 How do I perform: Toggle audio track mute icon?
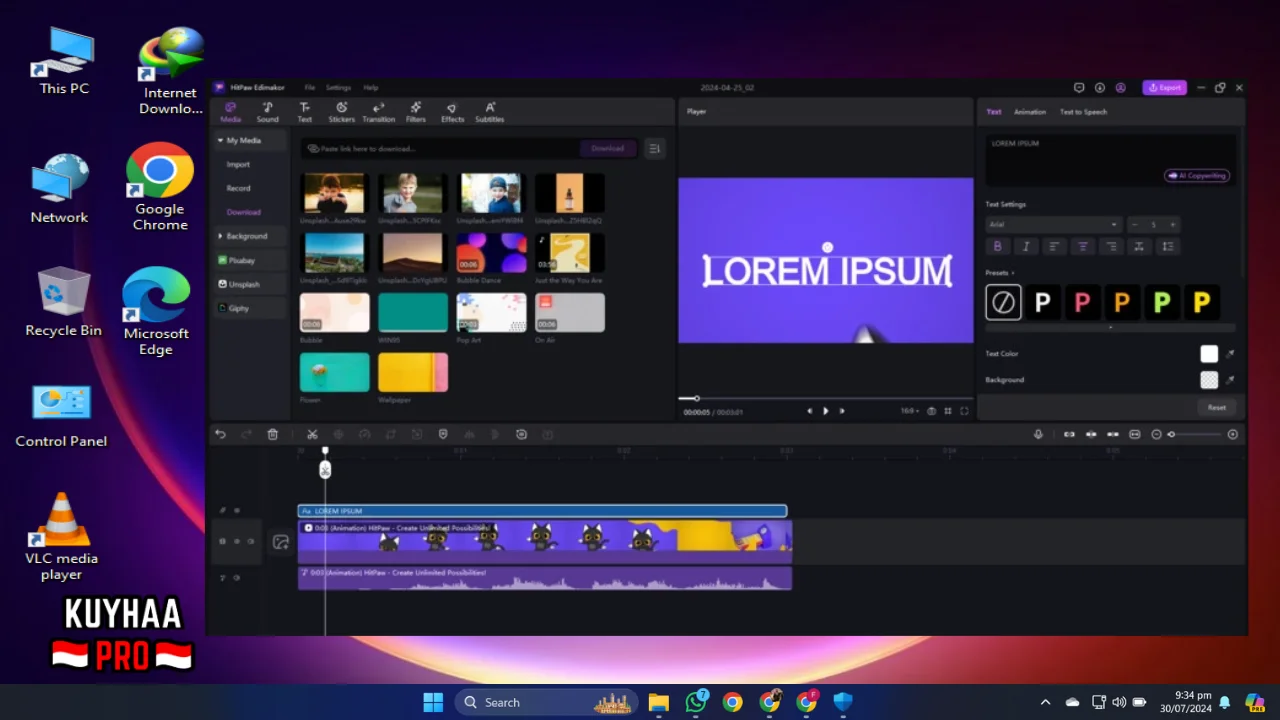click(x=236, y=577)
